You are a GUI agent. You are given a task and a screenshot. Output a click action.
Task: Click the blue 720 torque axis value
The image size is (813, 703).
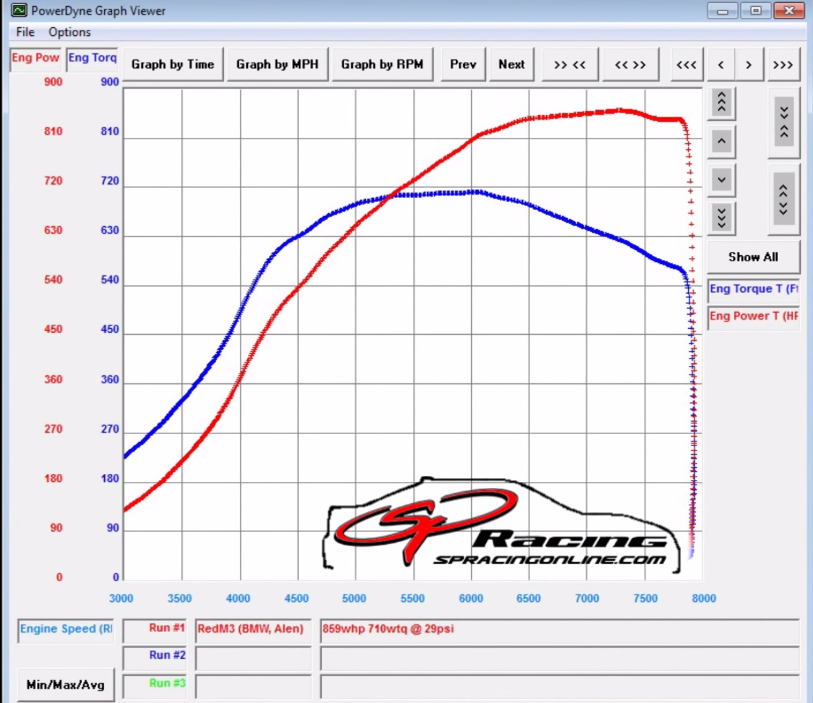coord(110,181)
